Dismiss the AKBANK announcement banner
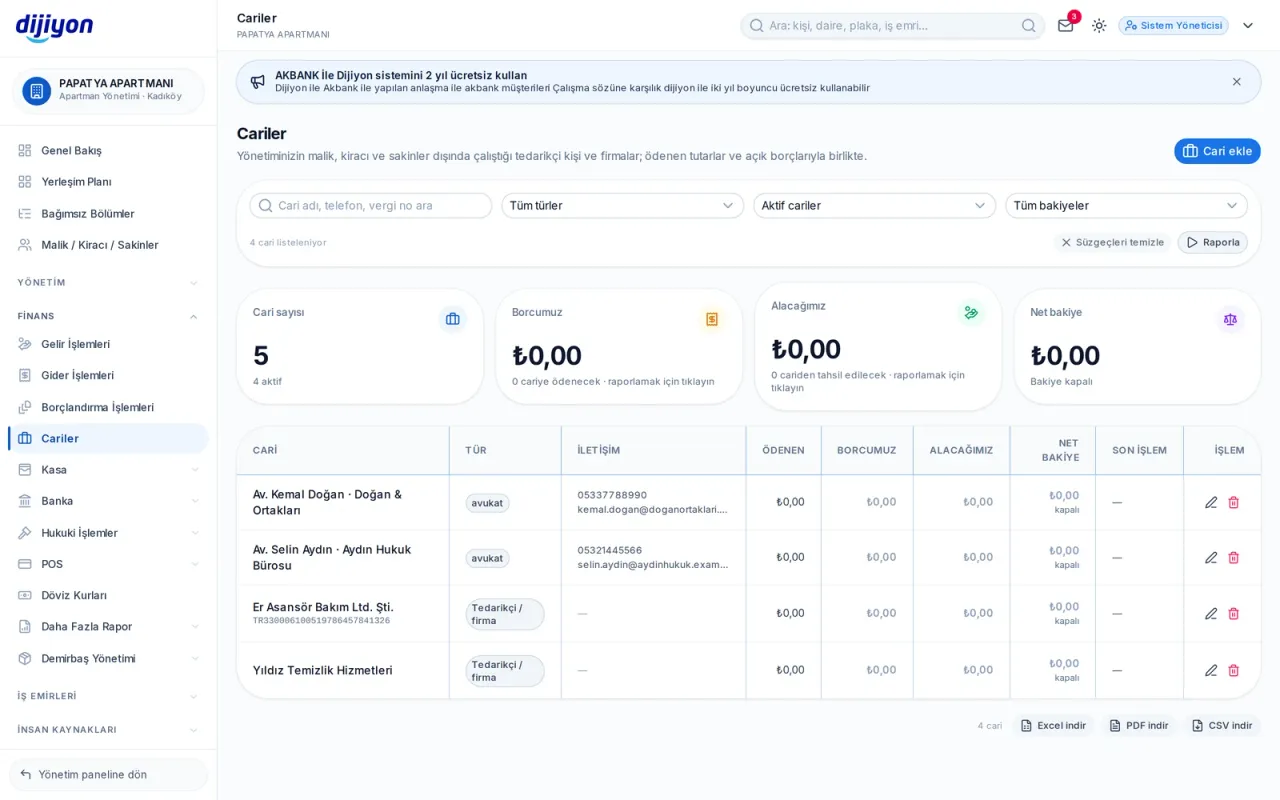1280x800 pixels. tap(1237, 82)
